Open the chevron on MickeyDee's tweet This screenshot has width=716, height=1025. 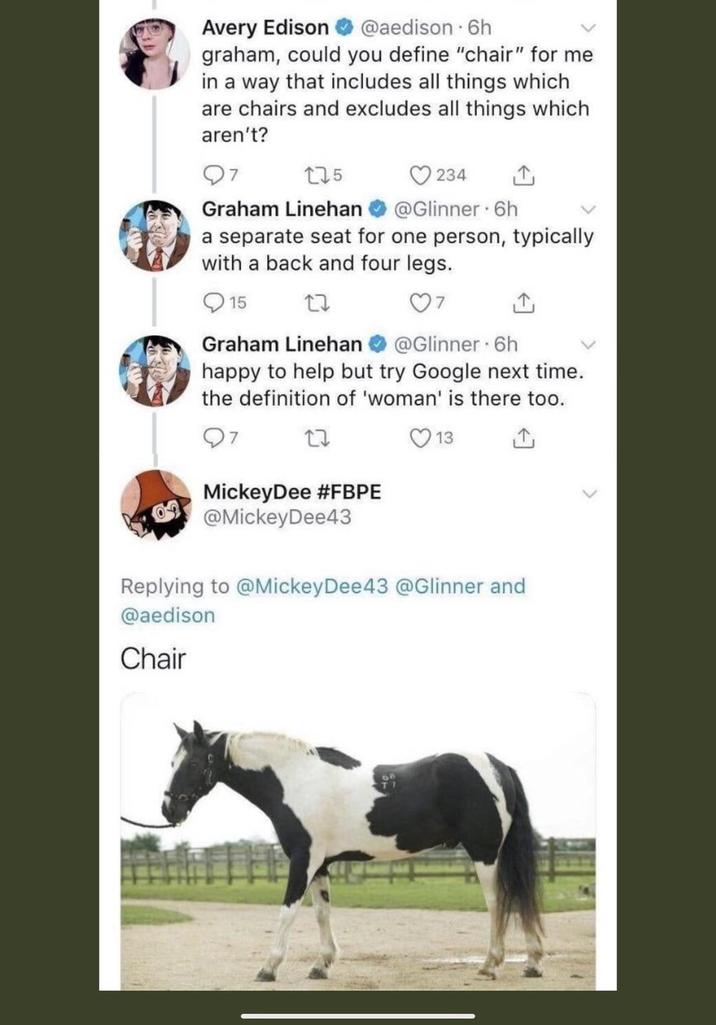pos(589,492)
